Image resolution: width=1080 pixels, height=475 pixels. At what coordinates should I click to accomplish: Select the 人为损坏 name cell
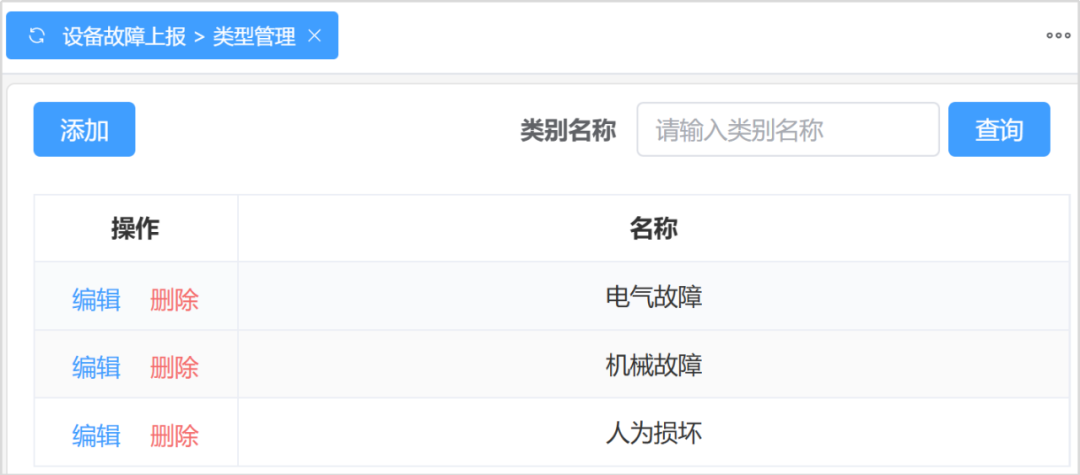tap(653, 433)
